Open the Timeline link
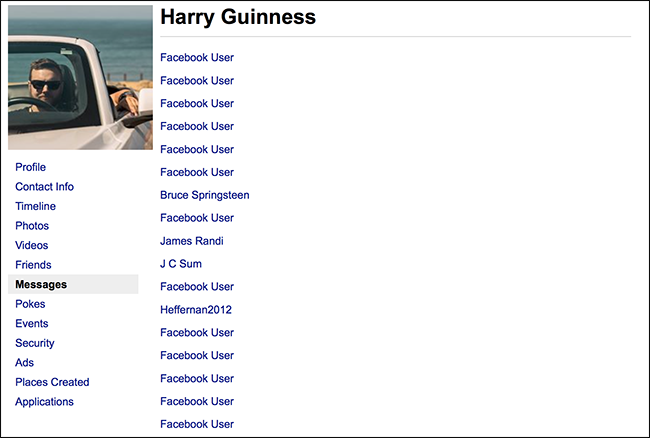 [35, 206]
